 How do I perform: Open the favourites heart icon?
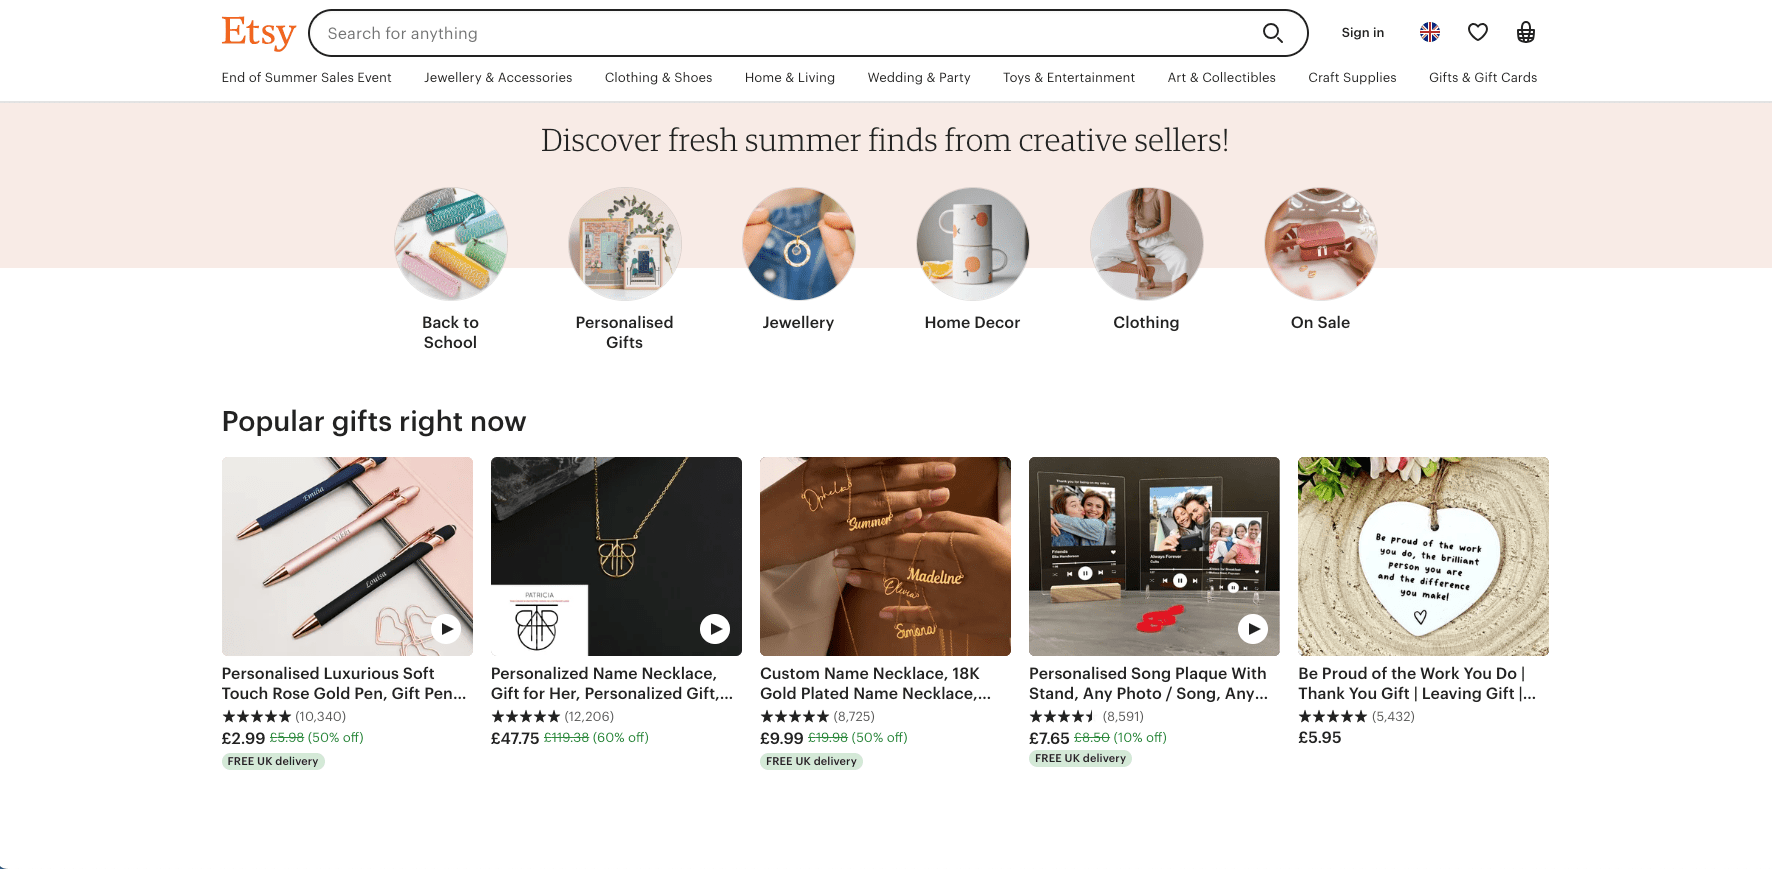pyautogui.click(x=1477, y=32)
